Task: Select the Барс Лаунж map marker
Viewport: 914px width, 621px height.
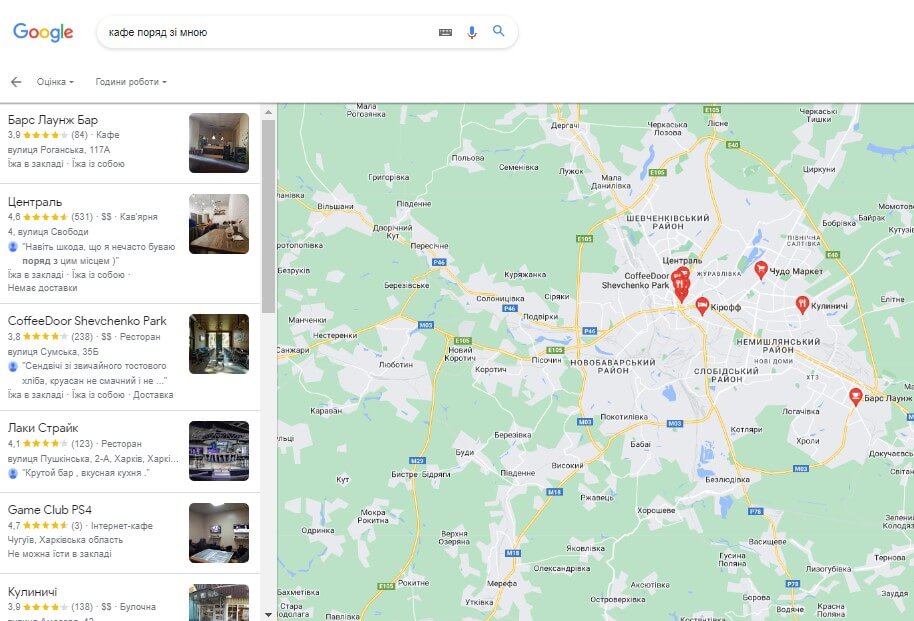Action: 855,397
